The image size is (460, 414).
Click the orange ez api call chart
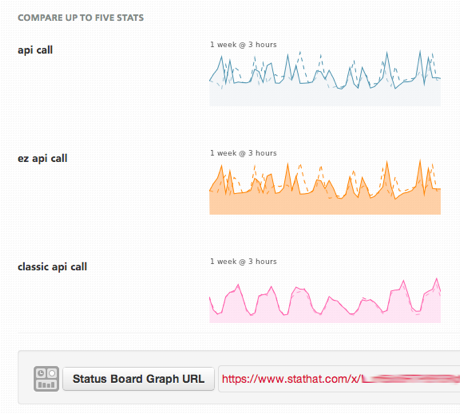click(325, 187)
